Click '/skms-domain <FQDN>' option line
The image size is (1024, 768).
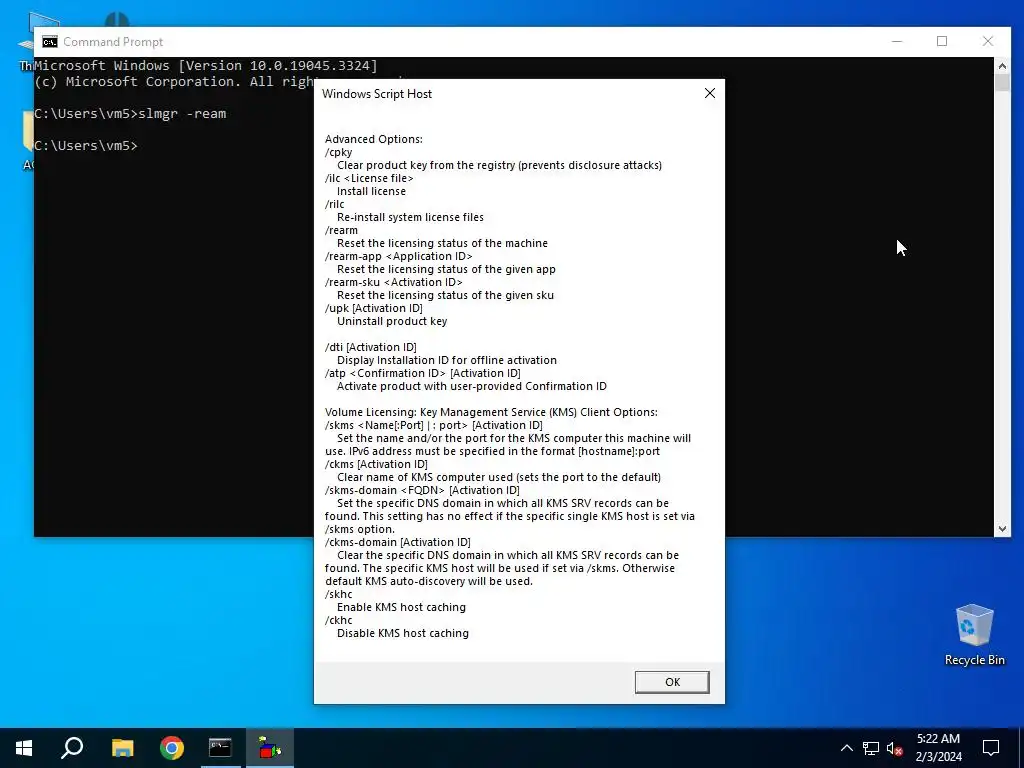(422, 490)
